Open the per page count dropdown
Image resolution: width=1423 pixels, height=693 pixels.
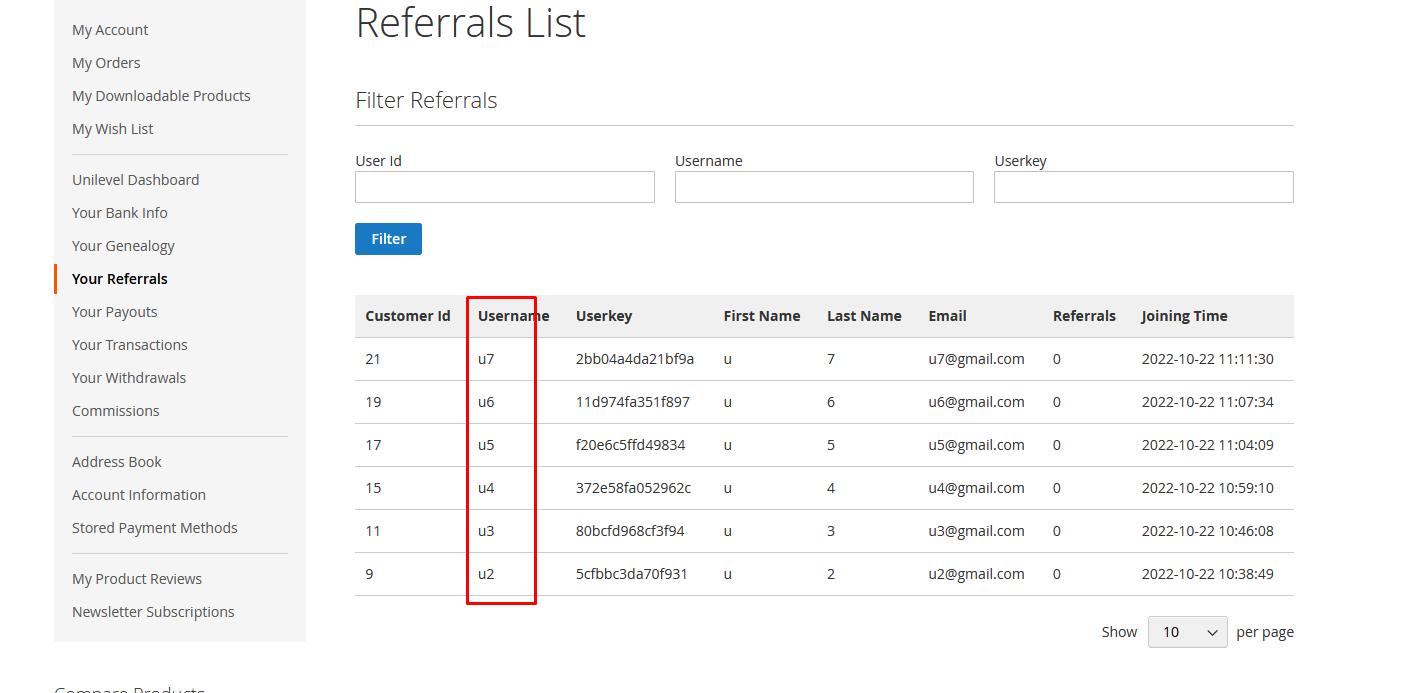coord(1187,632)
